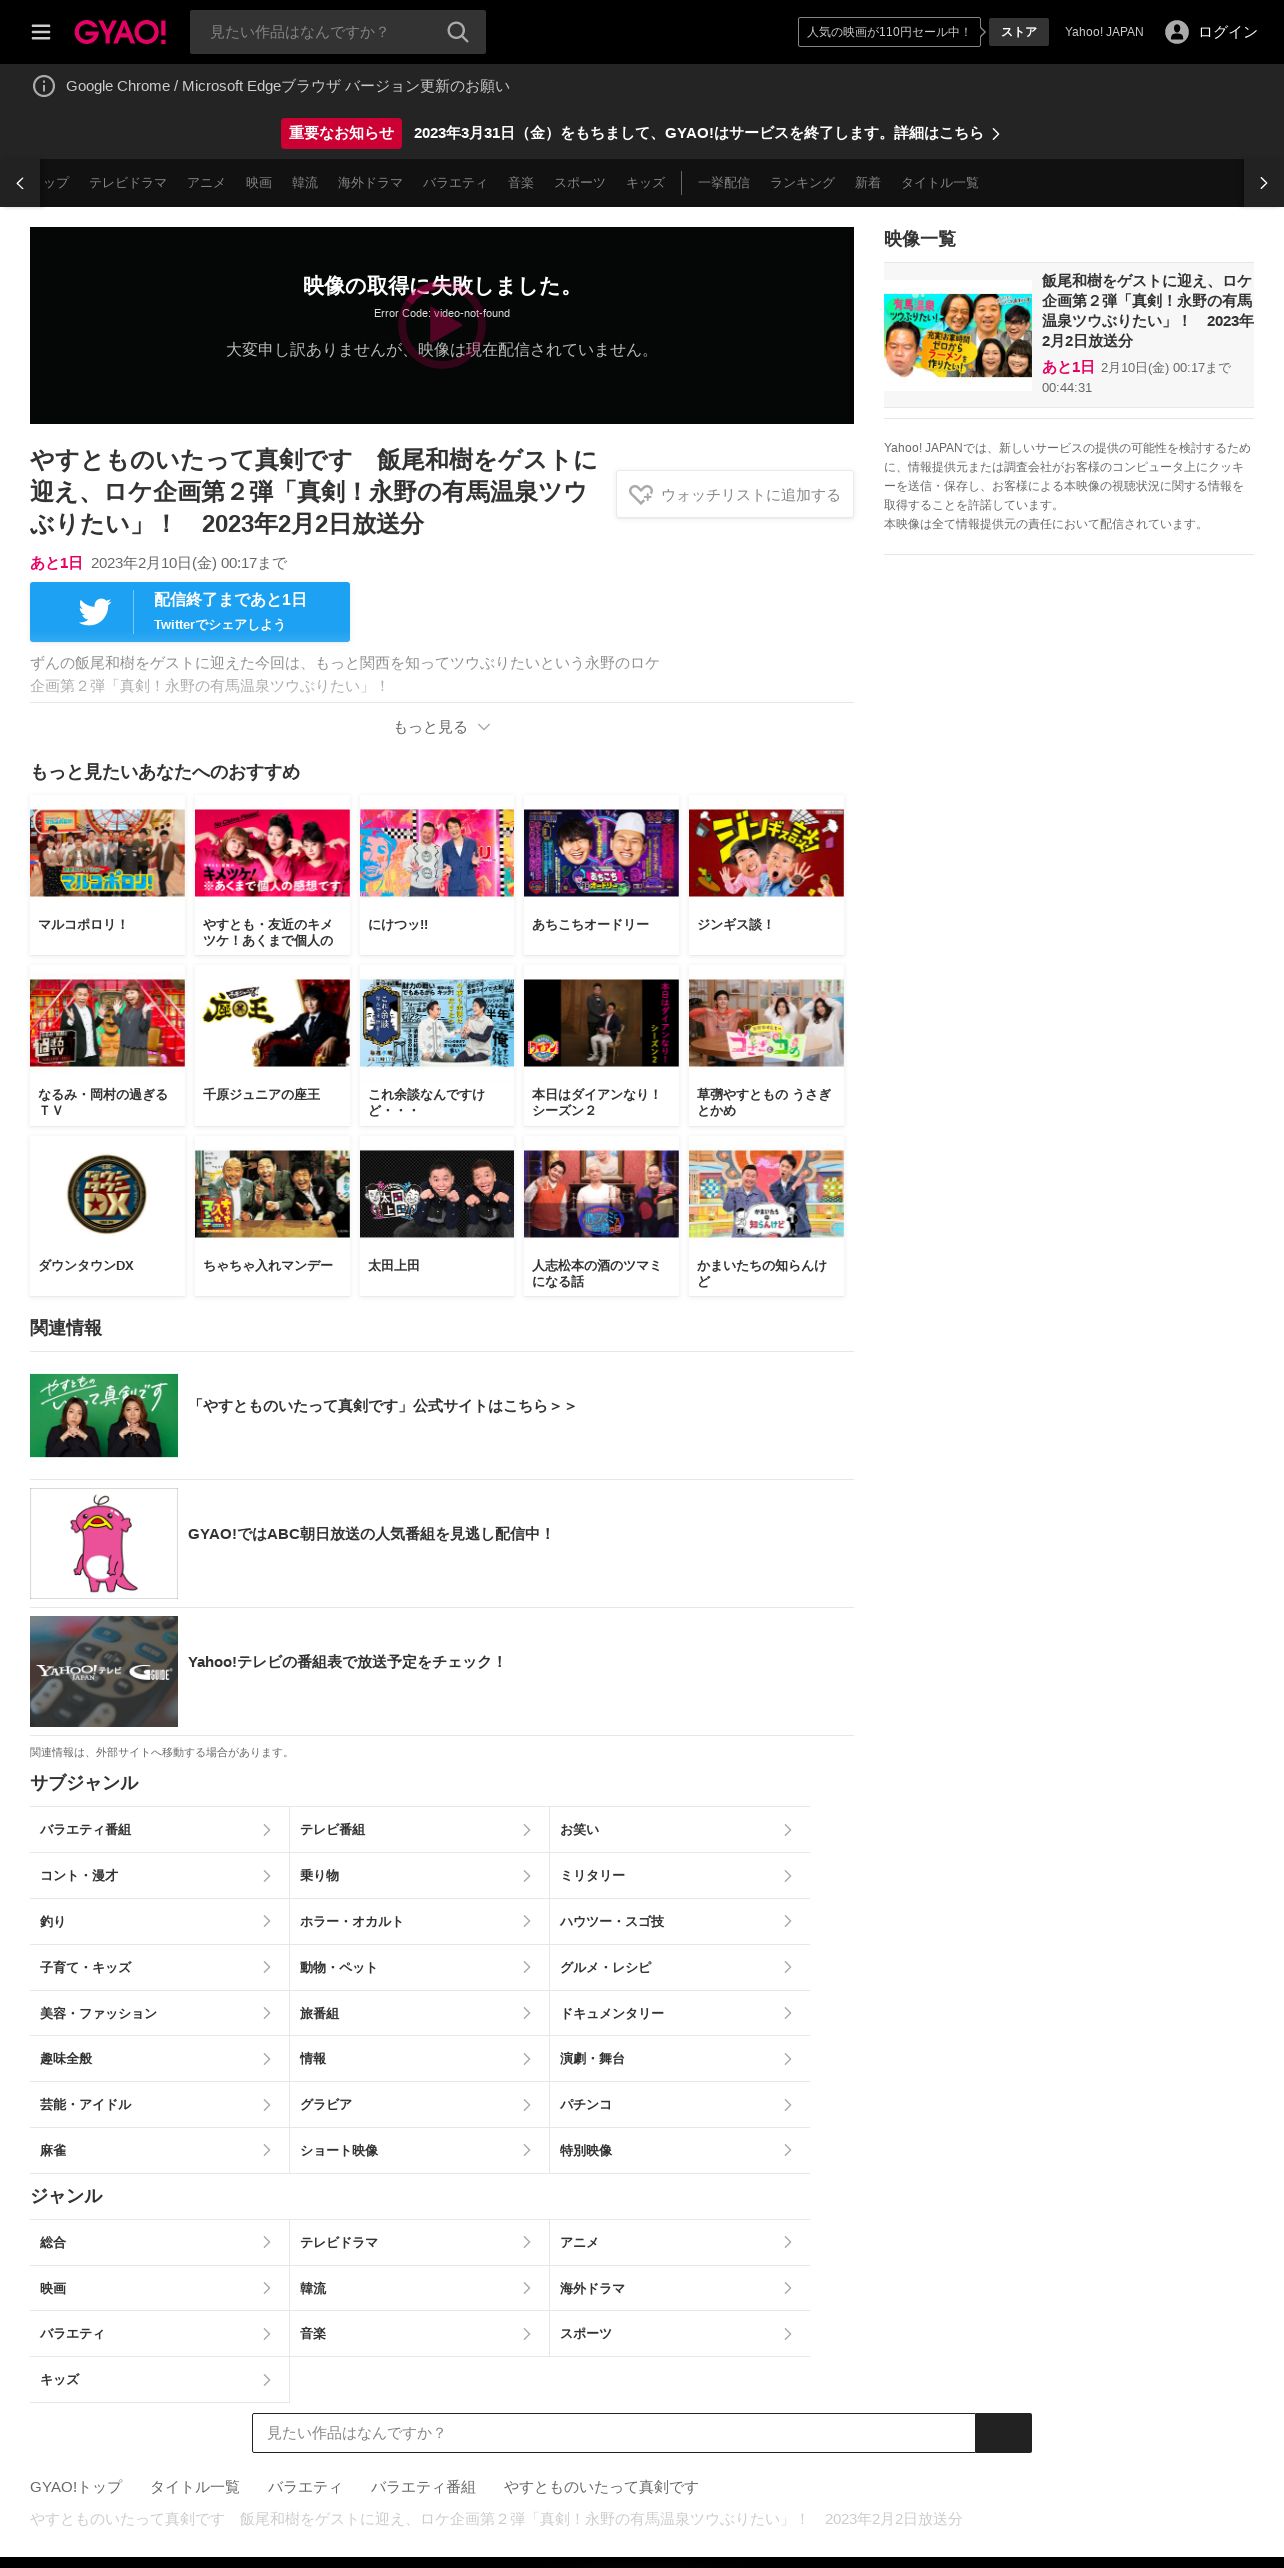
Task: Open the hamburger menu icon
Action: pos(41,32)
